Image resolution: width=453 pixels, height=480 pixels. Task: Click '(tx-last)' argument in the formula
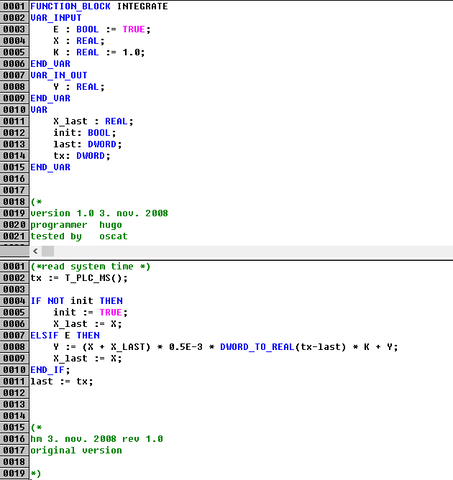point(320,347)
